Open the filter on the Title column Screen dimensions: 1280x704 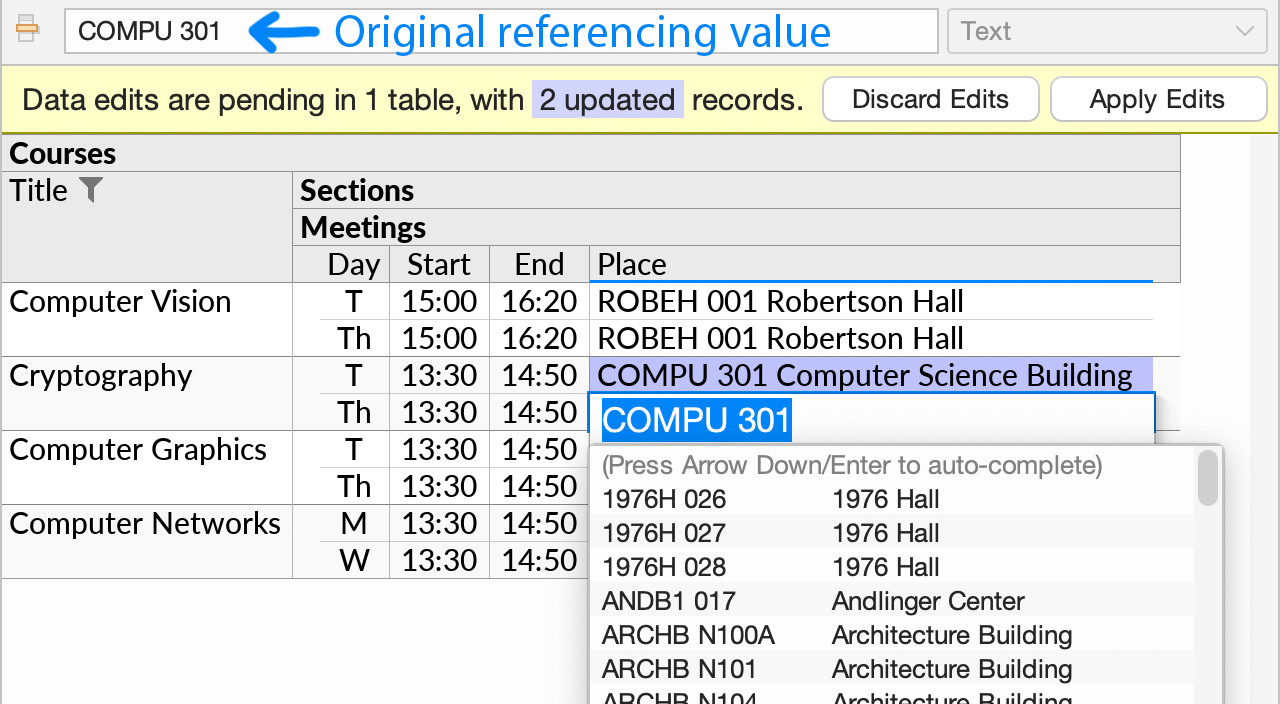(x=91, y=190)
